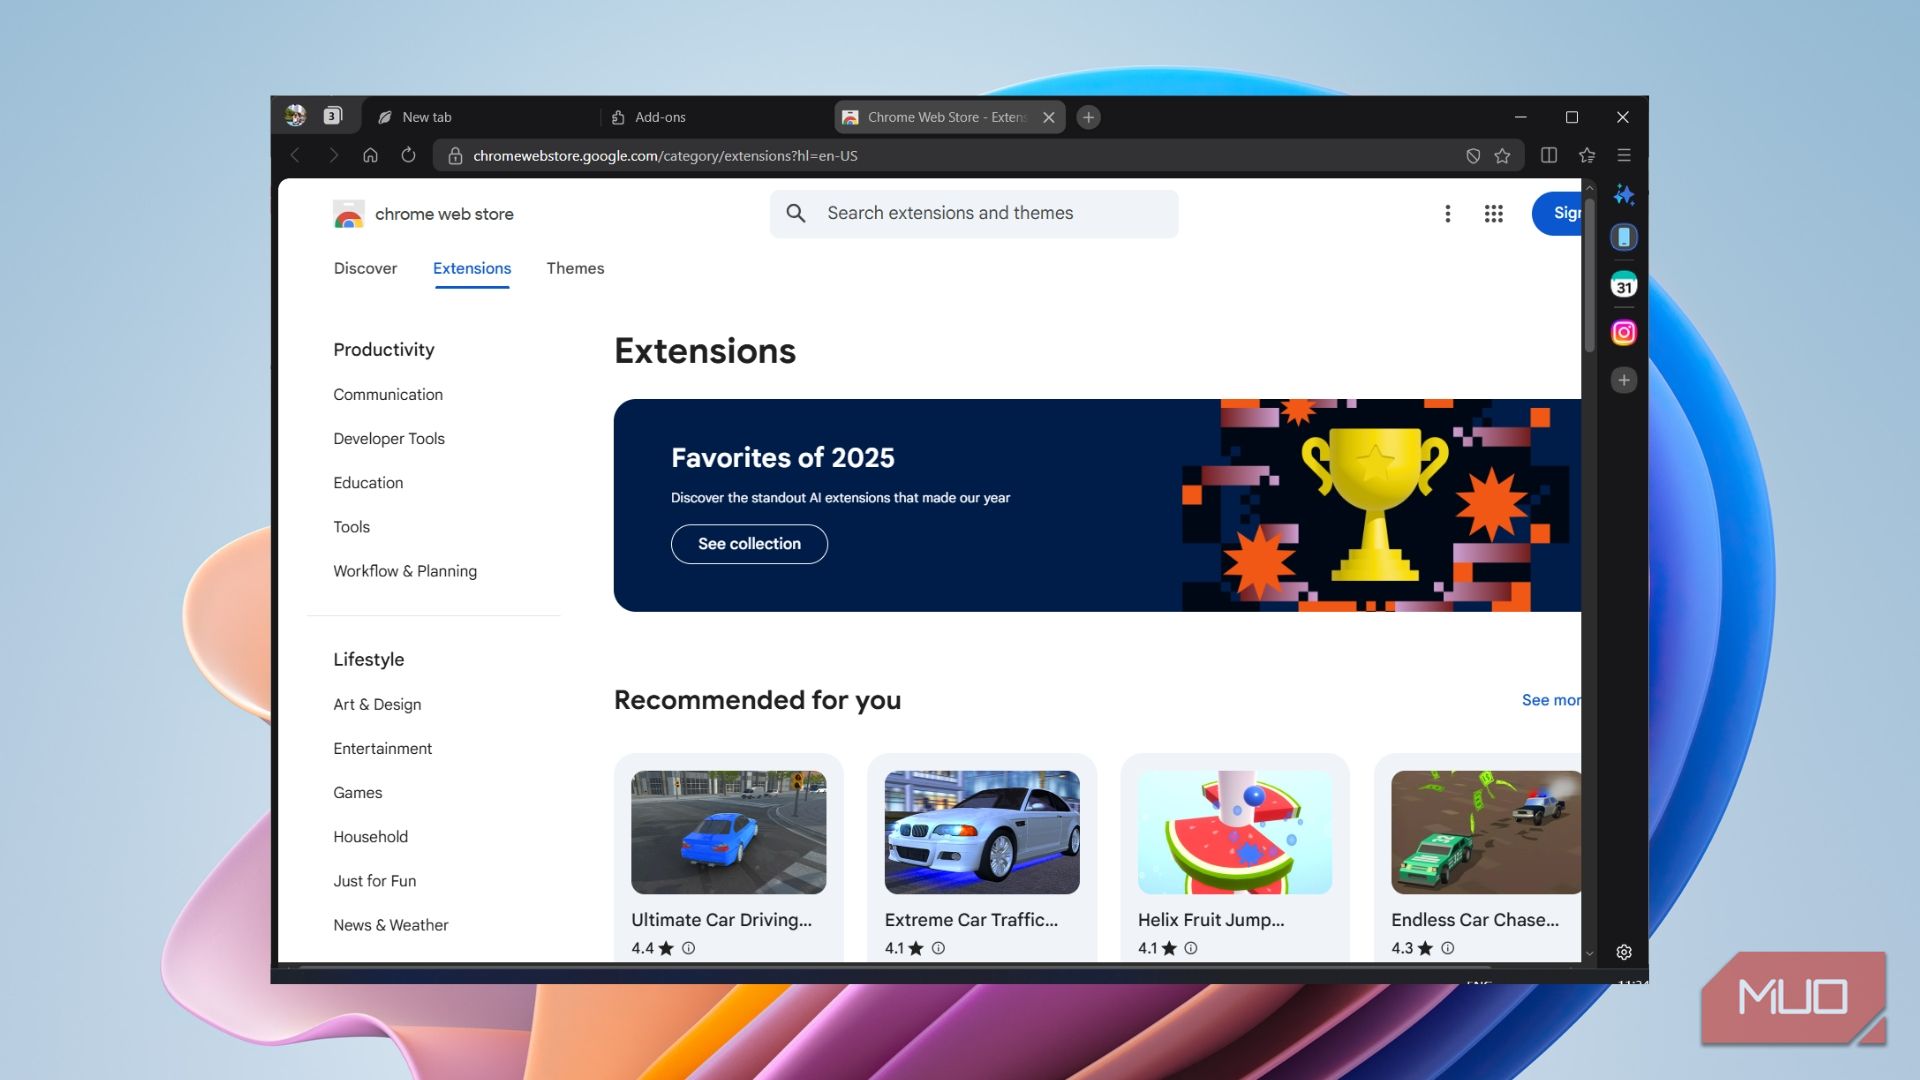This screenshot has width=1920, height=1080.
Task: View info icon beside Extreme Car Traffic rating
Action: click(938, 948)
